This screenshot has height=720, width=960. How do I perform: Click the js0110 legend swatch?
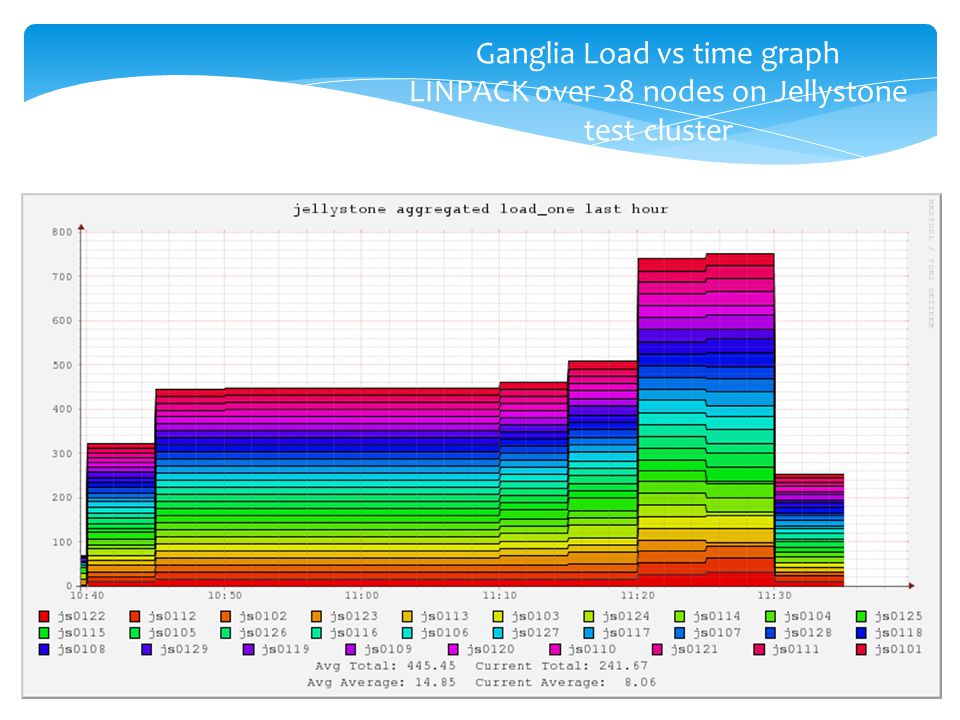pos(555,649)
